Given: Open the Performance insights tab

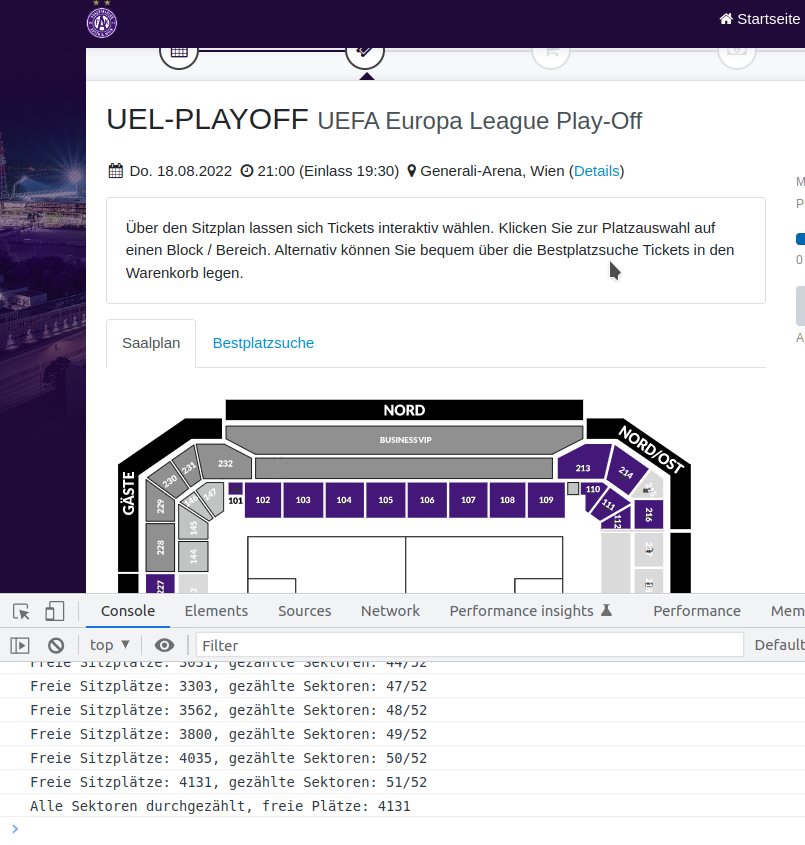Looking at the screenshot, I should click(531, 611).
